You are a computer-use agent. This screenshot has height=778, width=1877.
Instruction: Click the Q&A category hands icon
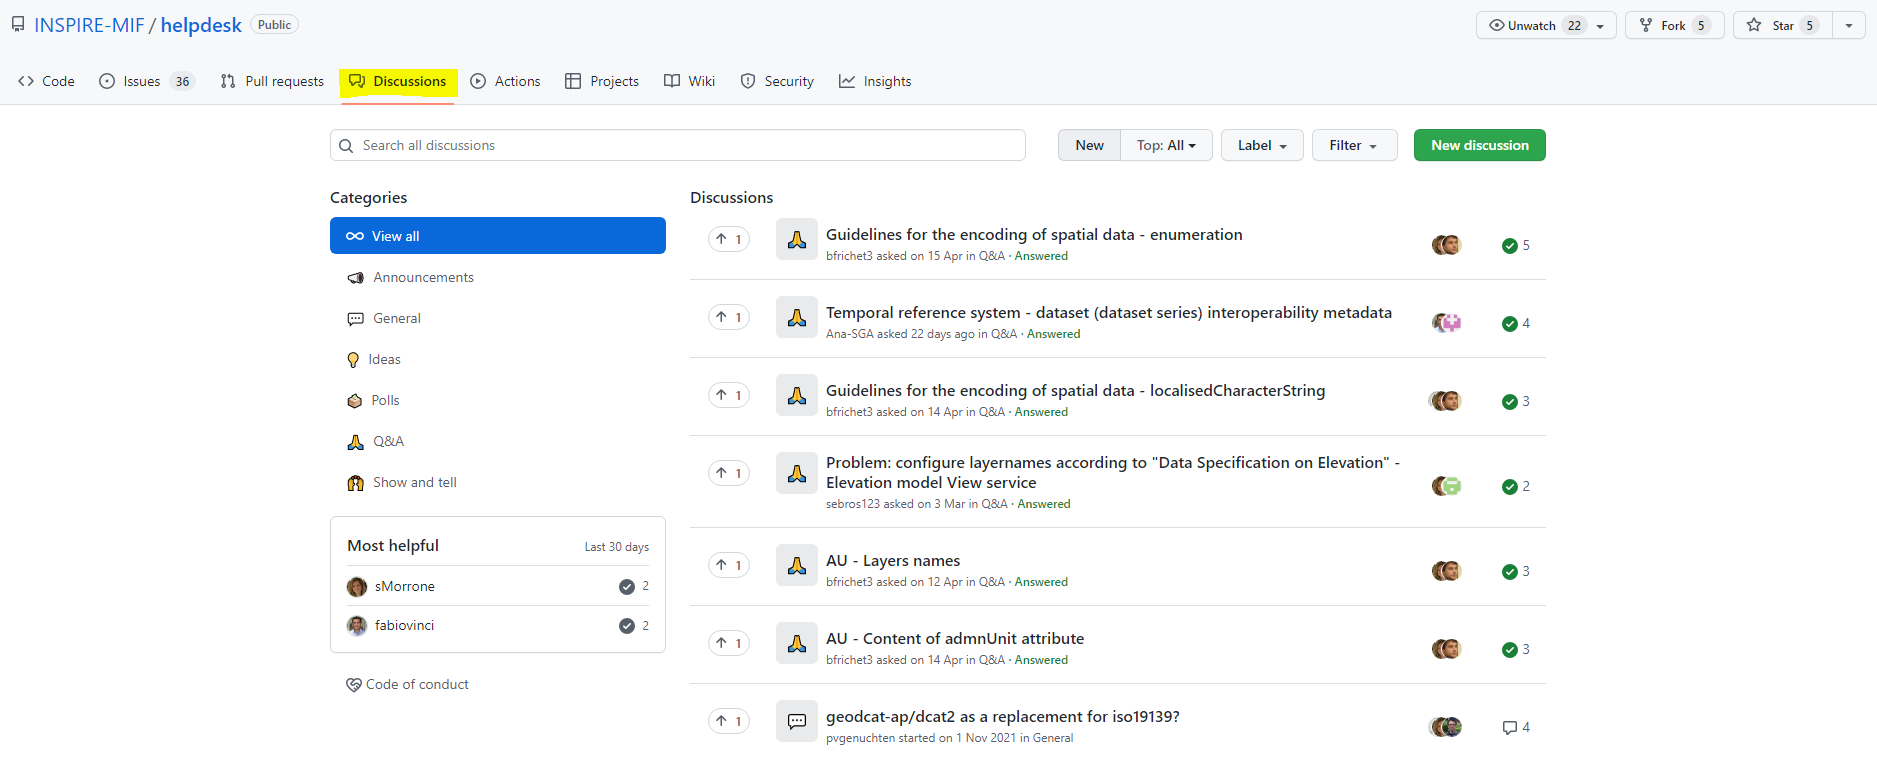[355, 442]
